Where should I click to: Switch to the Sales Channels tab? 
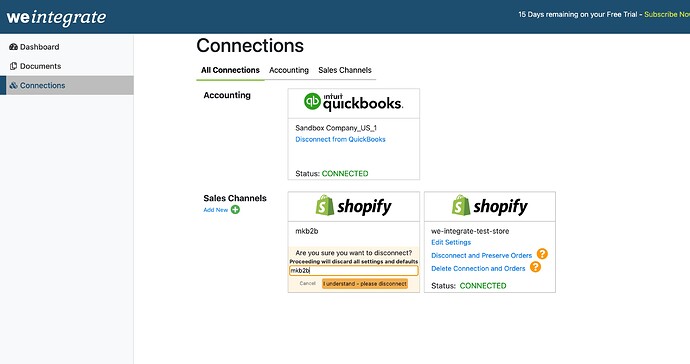pyautogui.click(x=345, y=70)
